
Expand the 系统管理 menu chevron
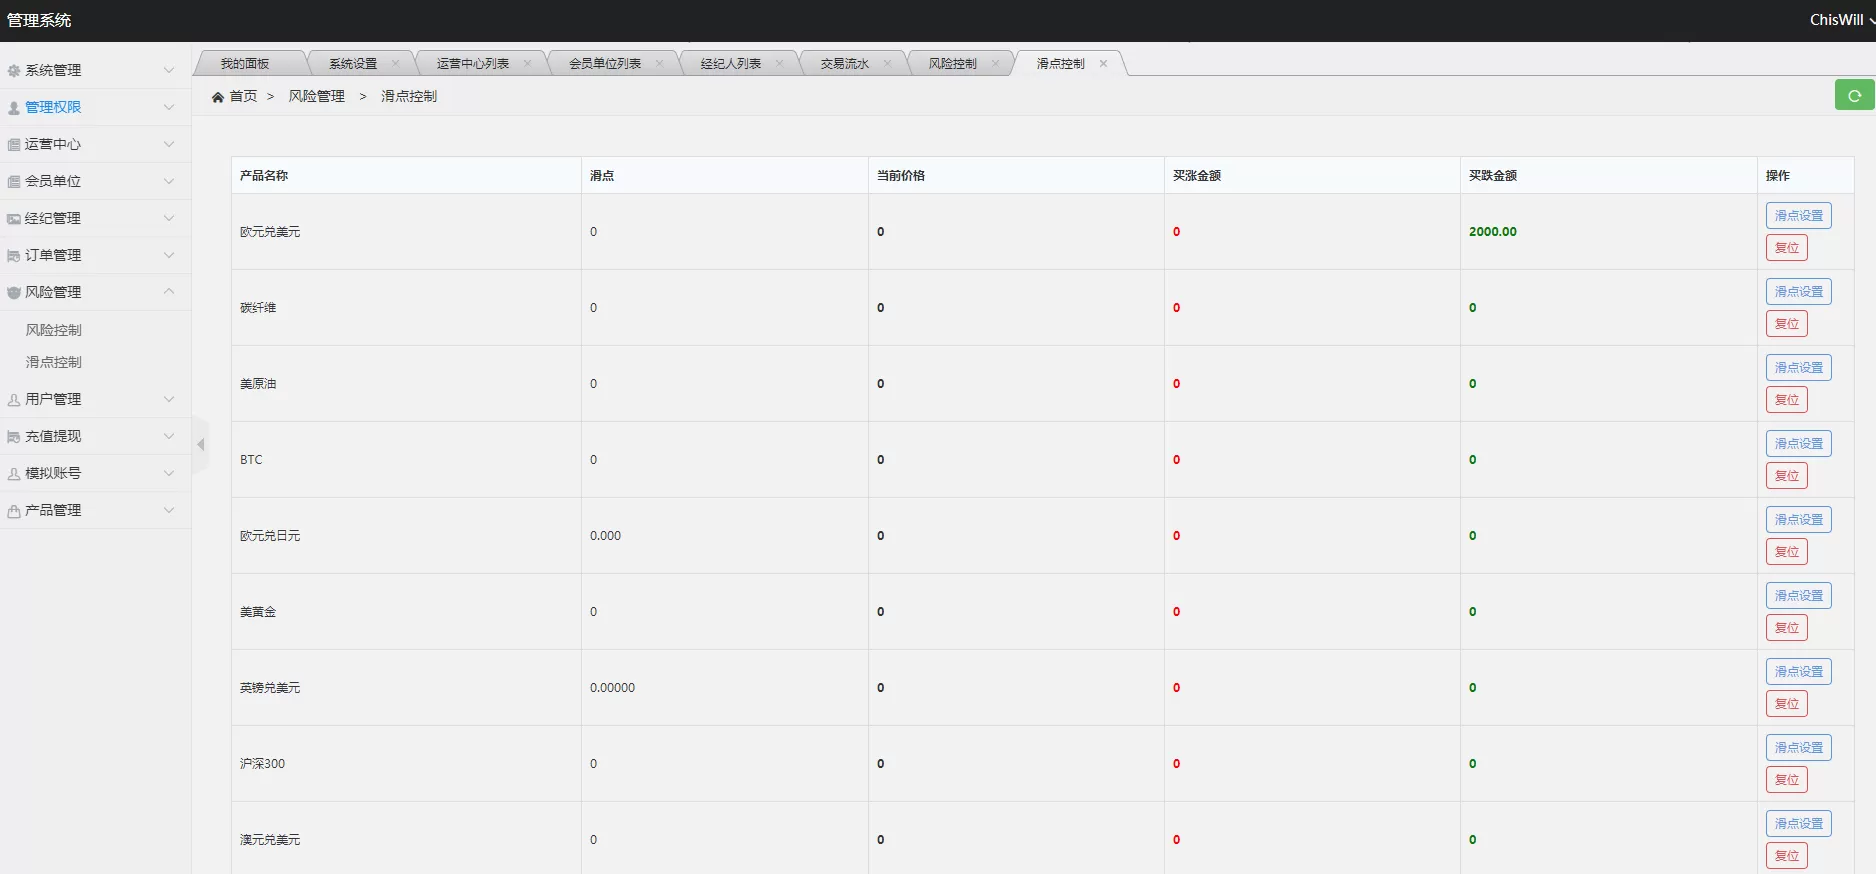pos(169,70)
